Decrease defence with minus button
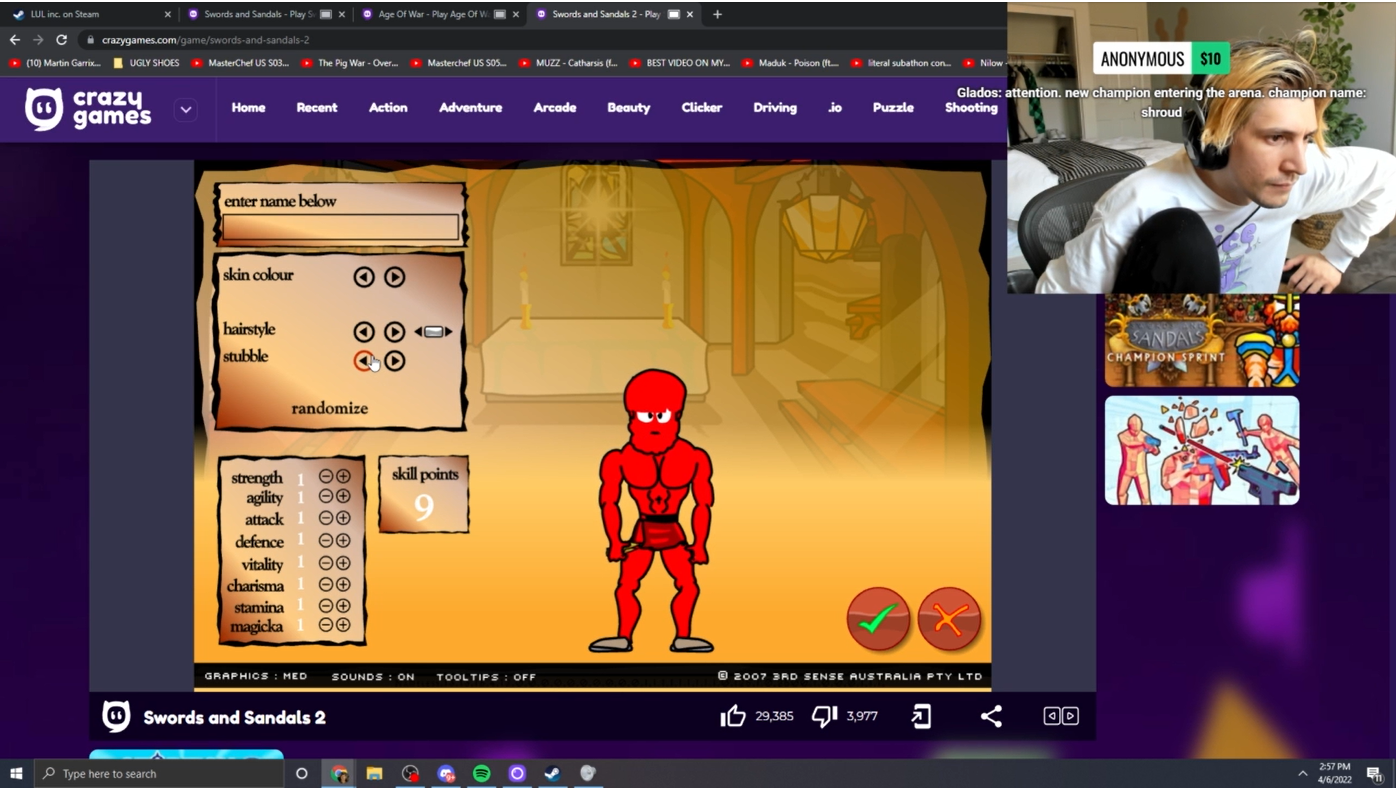This screenshot has height=788, width=1396. pos(326,540)
